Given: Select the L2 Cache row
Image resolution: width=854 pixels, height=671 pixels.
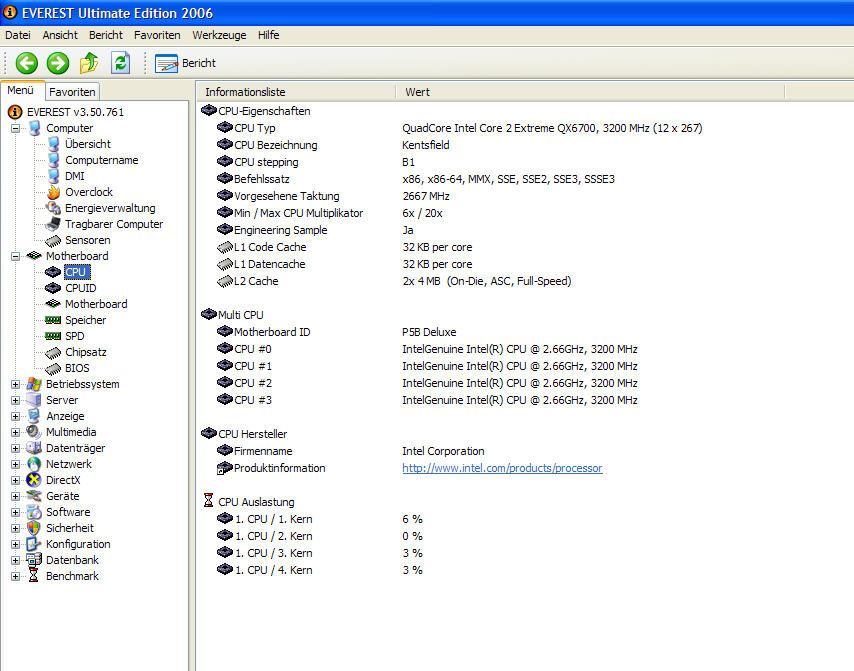Looking at the screenshot, I should (x=394, y=282).
